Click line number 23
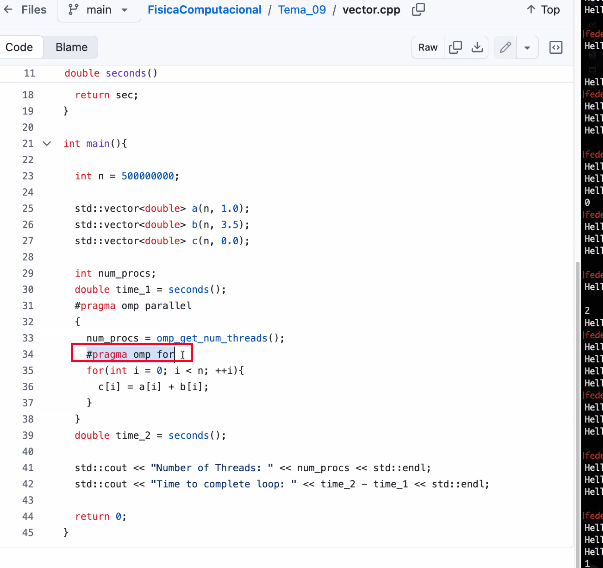 (x=28, y=176)
